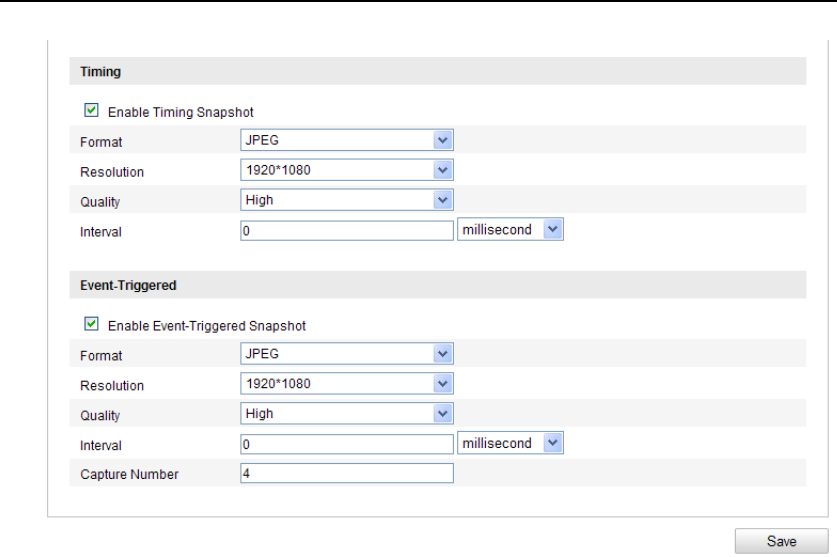Image resolution: width=837 pixels, height=557 pixels.
Task: Open the Timing Quality dropdown
Action: 347,200
